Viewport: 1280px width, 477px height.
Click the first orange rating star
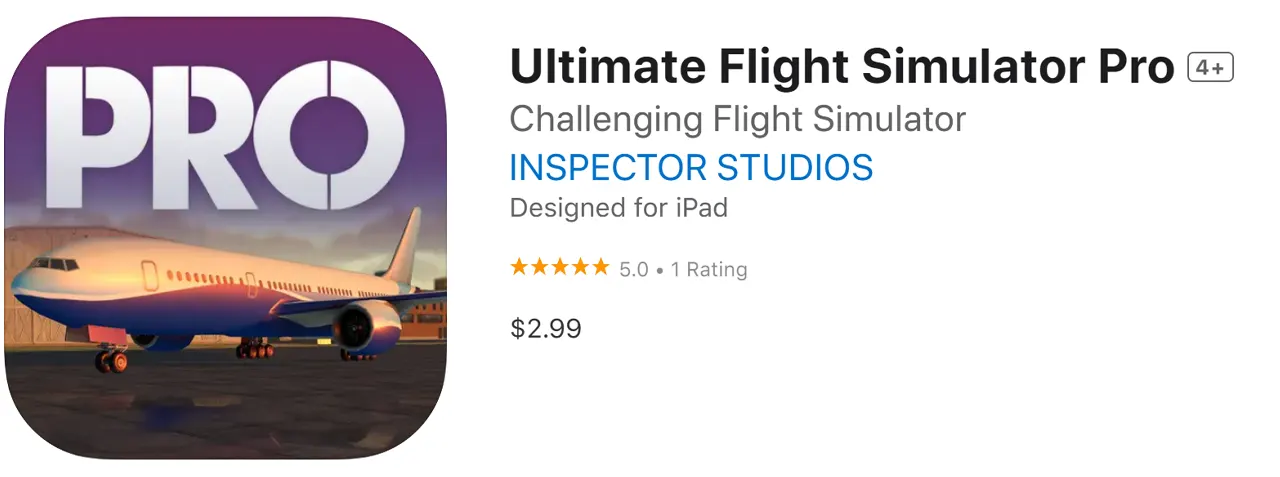(519, 267)
